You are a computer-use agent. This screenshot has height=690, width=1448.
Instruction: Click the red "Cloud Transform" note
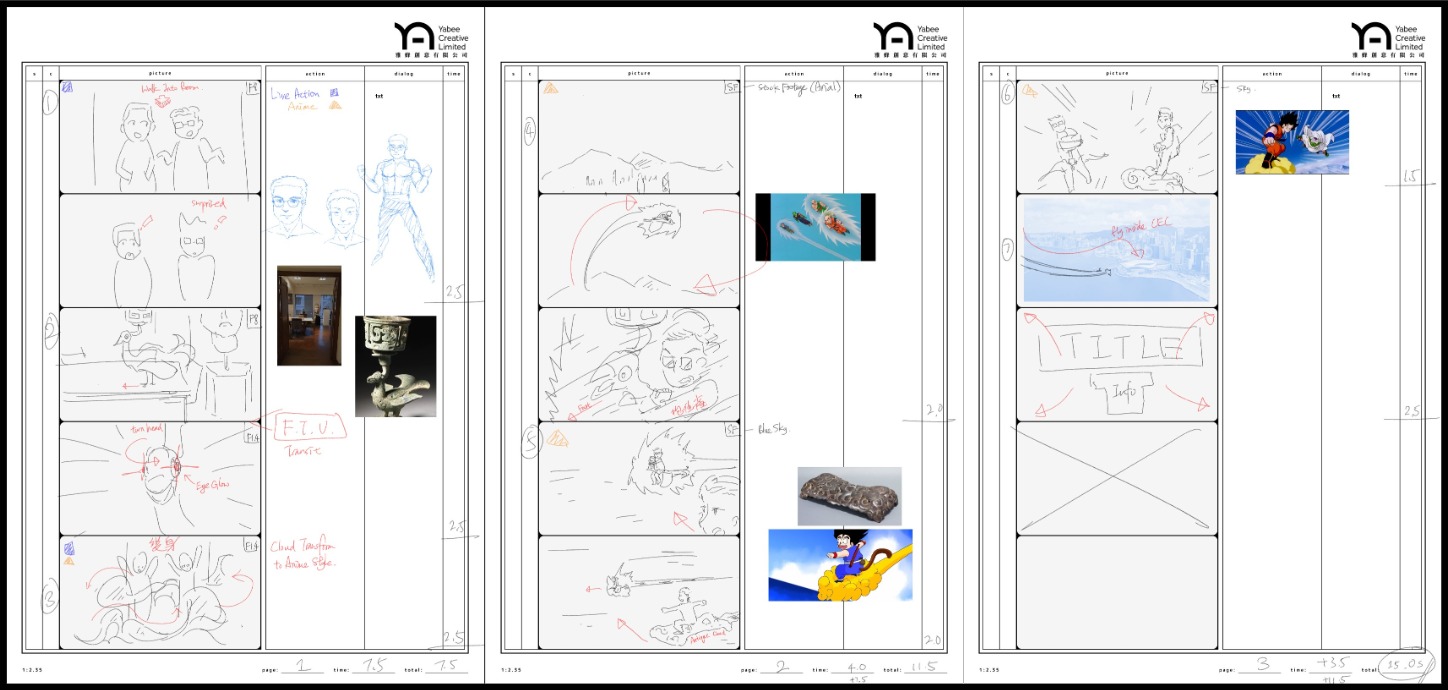pyautogui.click(x=304, y=555)
